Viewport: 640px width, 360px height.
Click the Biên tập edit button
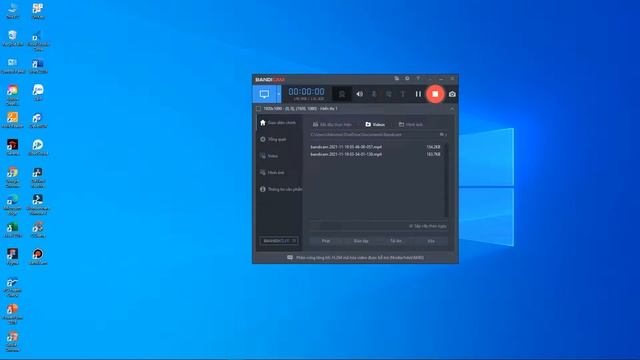tap(361, 241)
